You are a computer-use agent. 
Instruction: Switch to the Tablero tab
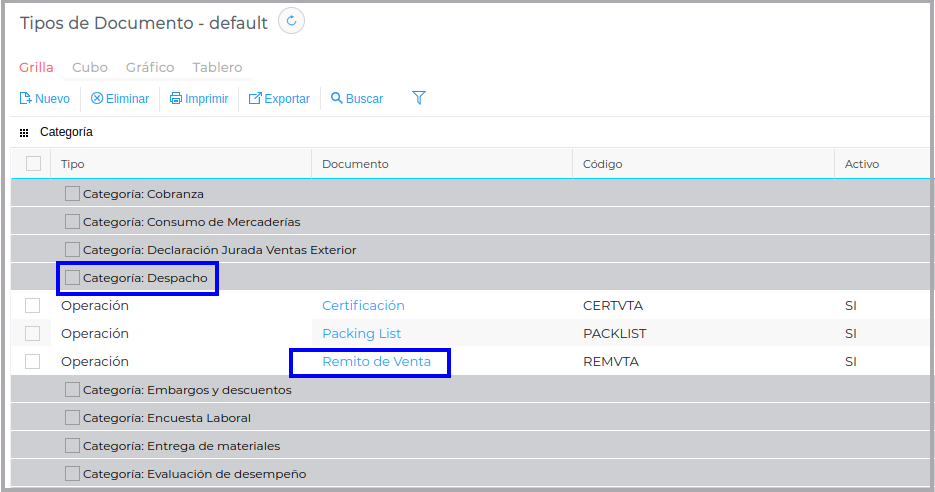point(217,68)
